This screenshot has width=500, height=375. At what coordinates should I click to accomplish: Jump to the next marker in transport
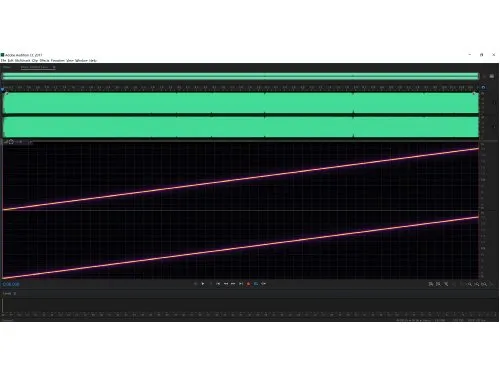[x=241, y=284]
